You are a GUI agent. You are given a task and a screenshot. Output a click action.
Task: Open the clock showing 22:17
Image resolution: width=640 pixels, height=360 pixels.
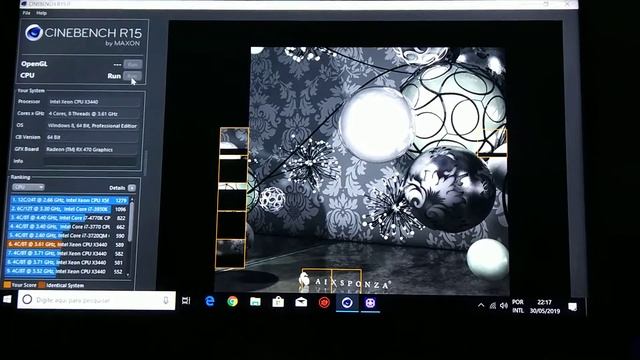(545, 307)
